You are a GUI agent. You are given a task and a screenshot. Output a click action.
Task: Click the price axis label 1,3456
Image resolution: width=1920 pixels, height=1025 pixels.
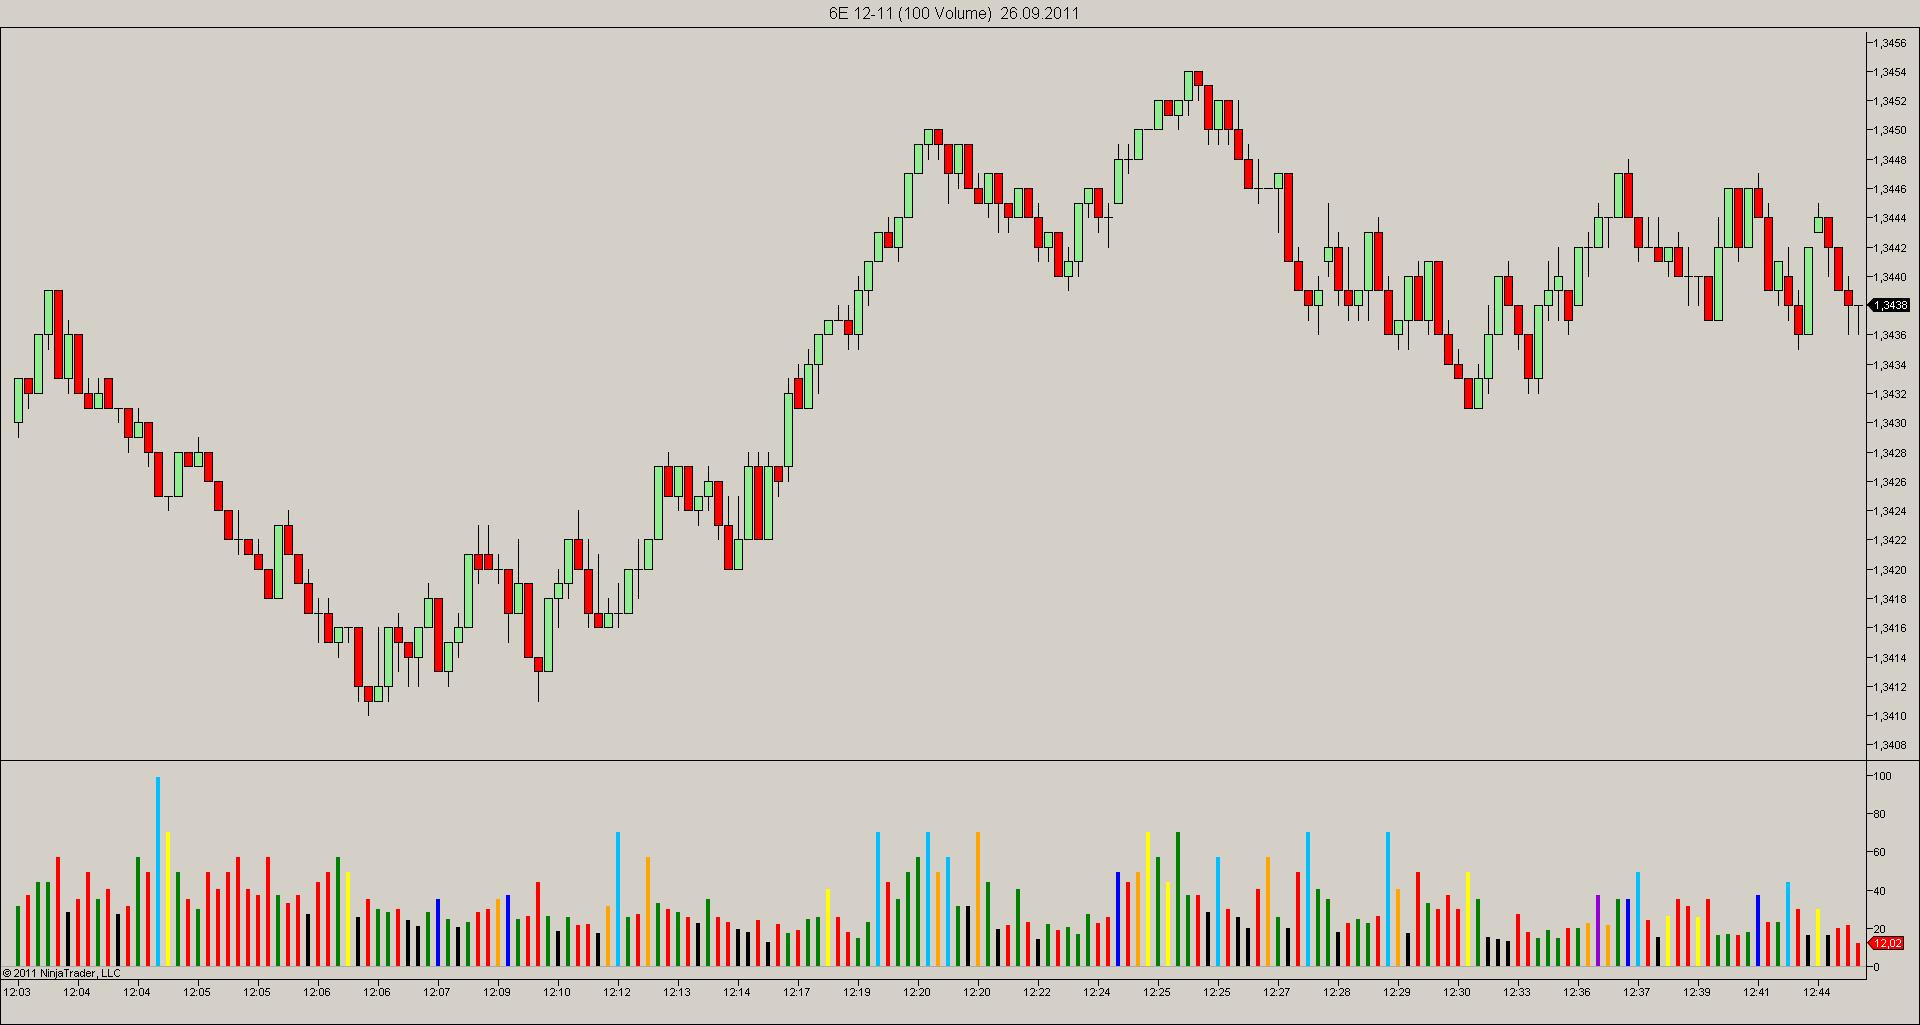1889,43
